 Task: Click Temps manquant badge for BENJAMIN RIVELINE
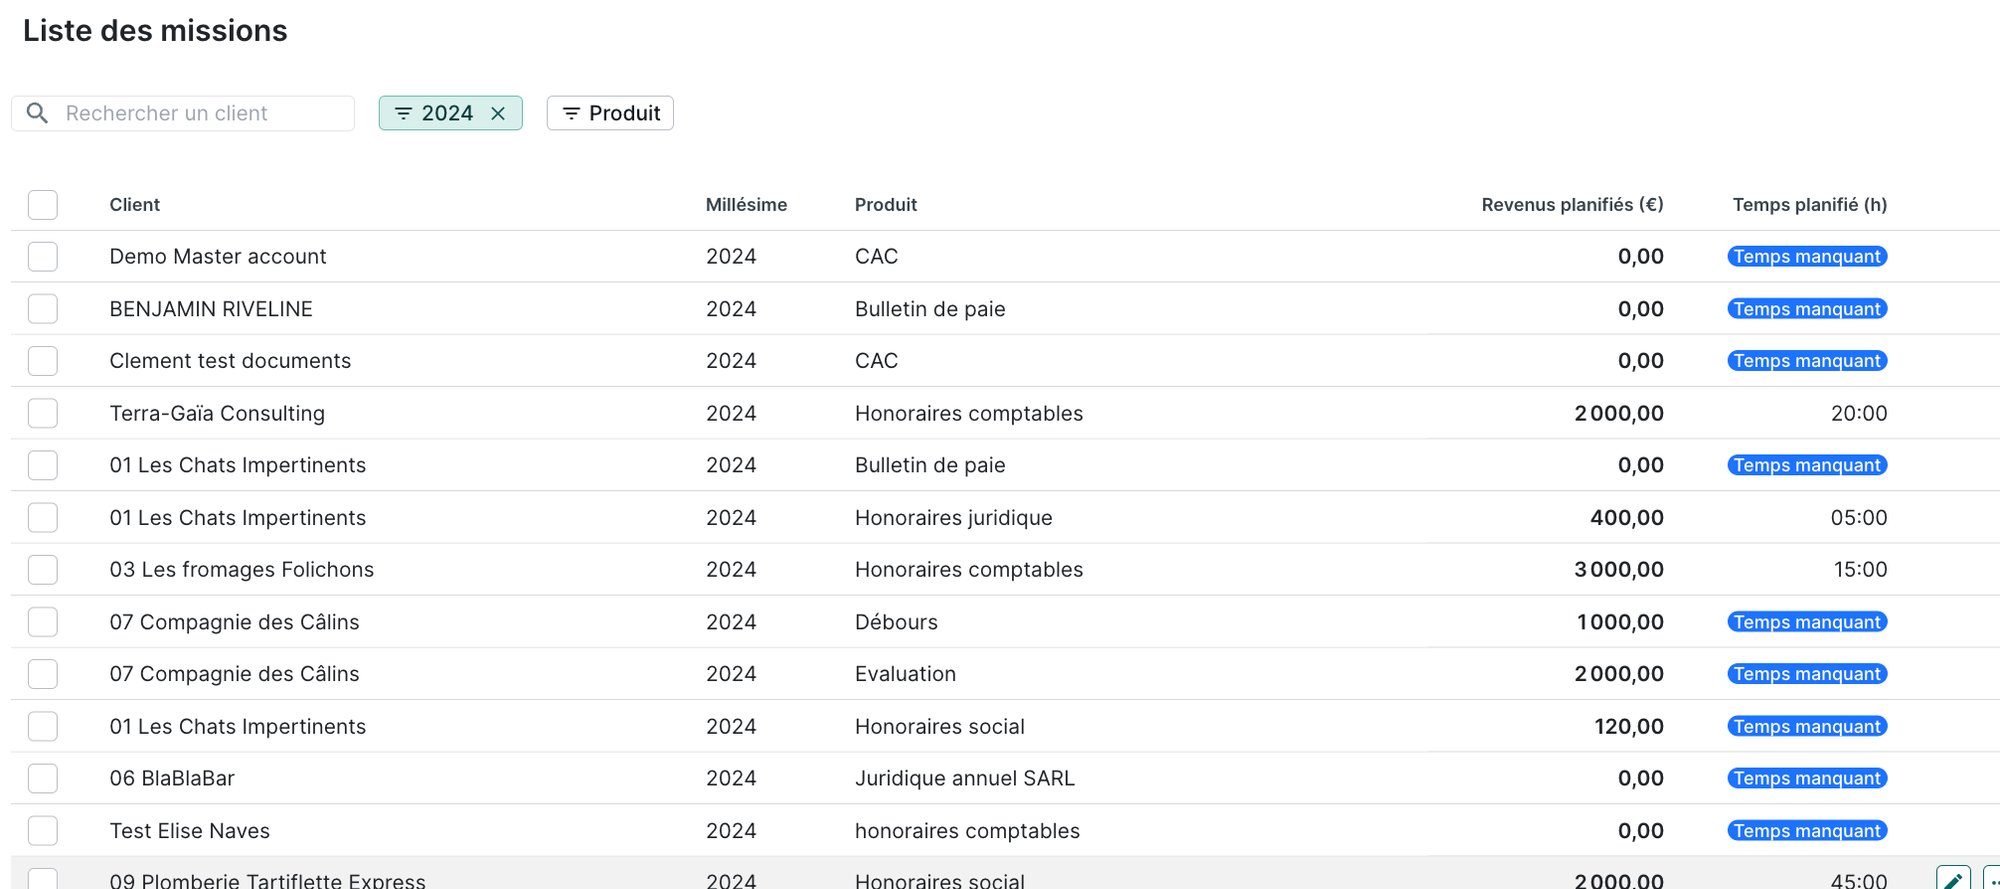click(1806, 309)
